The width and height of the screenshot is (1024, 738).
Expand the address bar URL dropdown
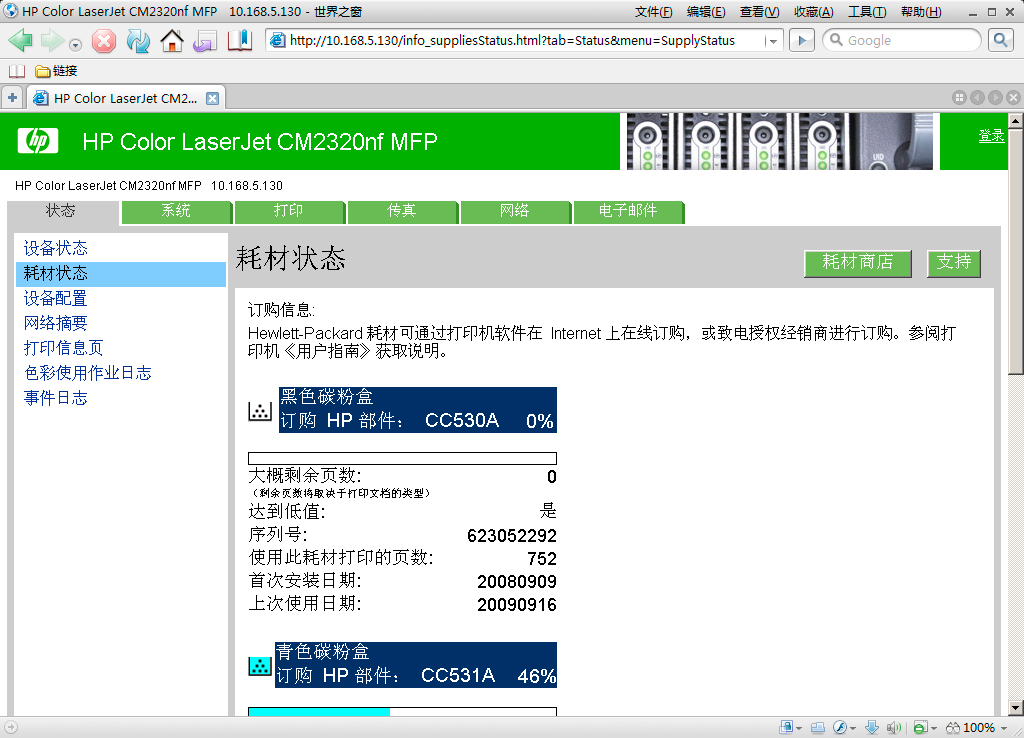click(x=773, y=41)
